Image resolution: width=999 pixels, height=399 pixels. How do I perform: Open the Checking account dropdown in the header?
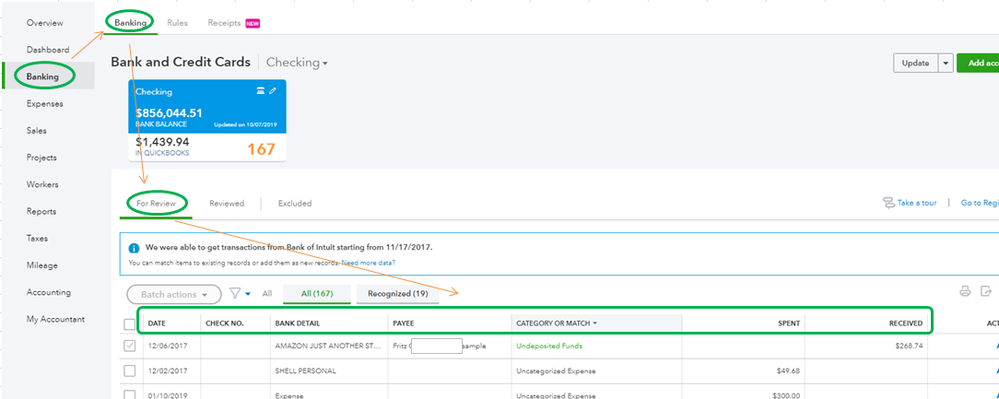[x=297, y=62]
